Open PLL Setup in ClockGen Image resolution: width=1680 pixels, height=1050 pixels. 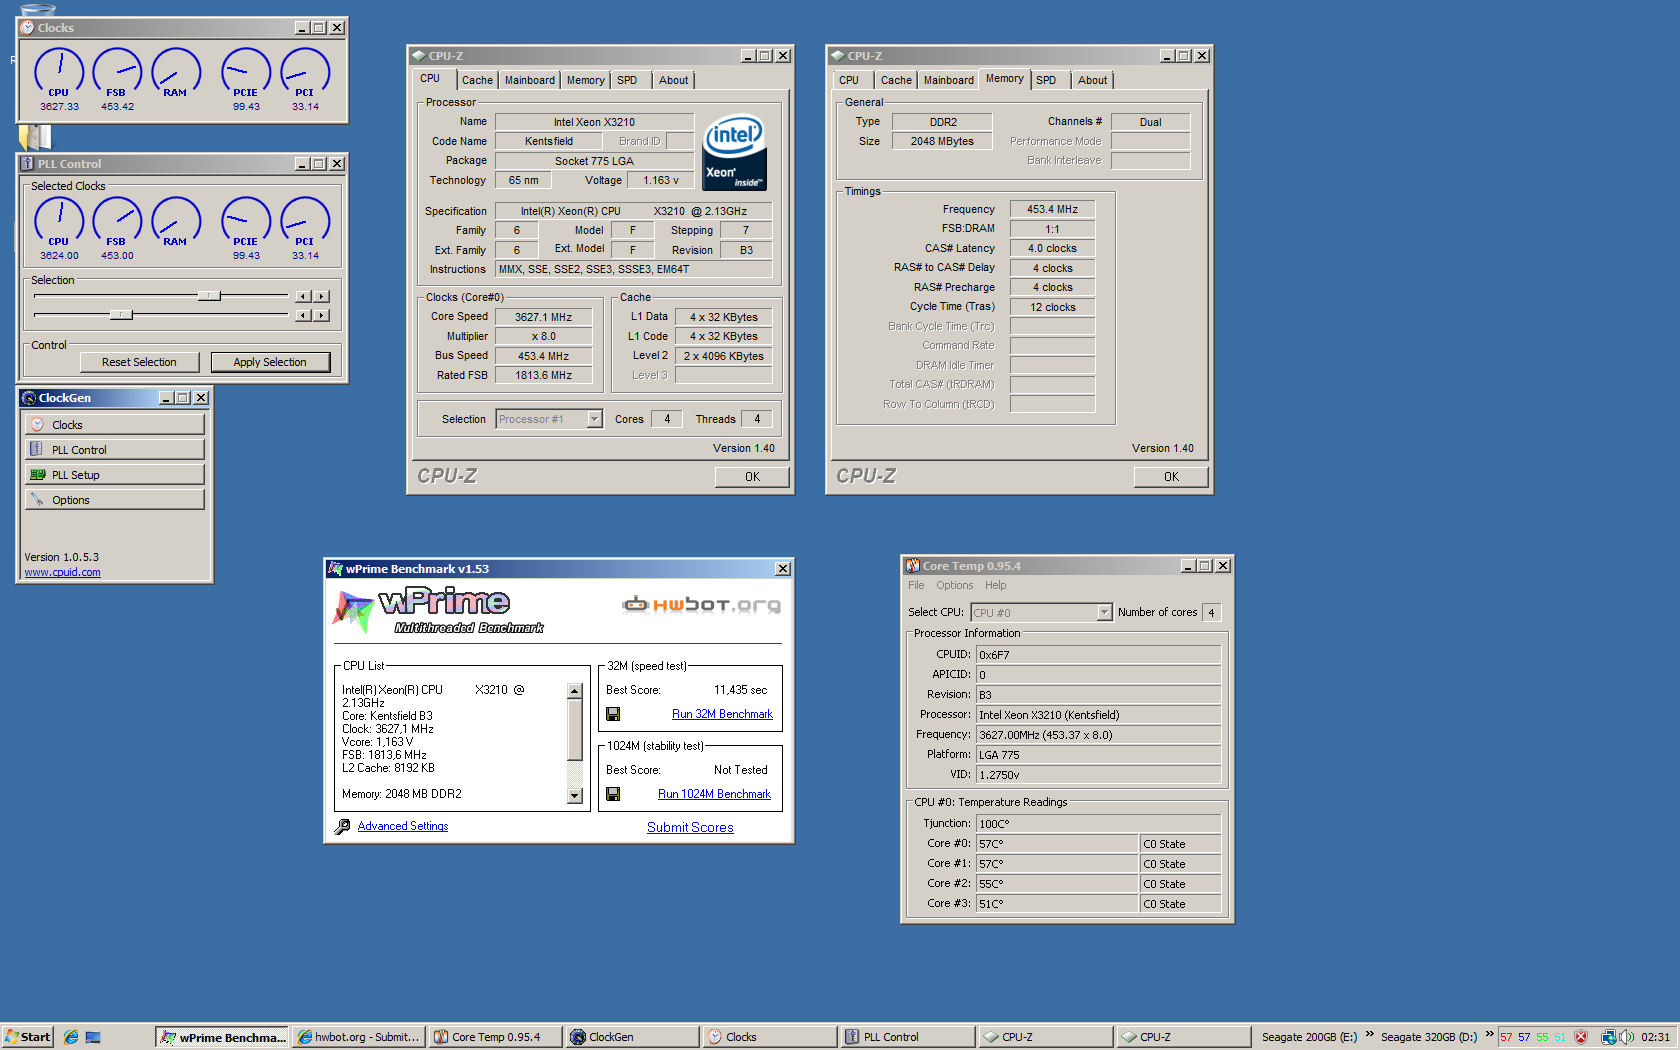pos(114,475)
